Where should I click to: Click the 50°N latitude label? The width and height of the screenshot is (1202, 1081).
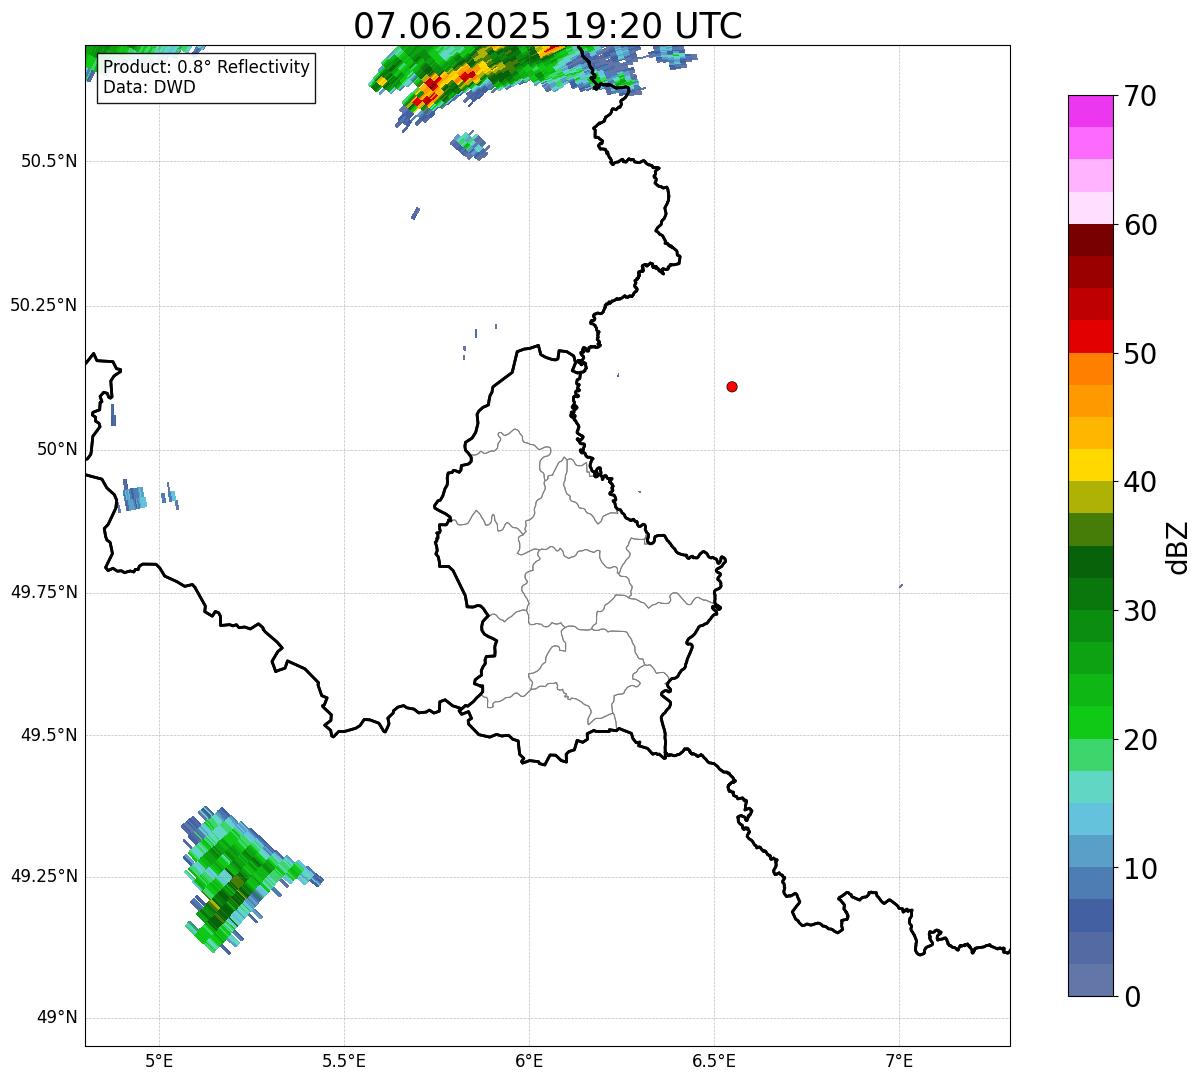57,449
